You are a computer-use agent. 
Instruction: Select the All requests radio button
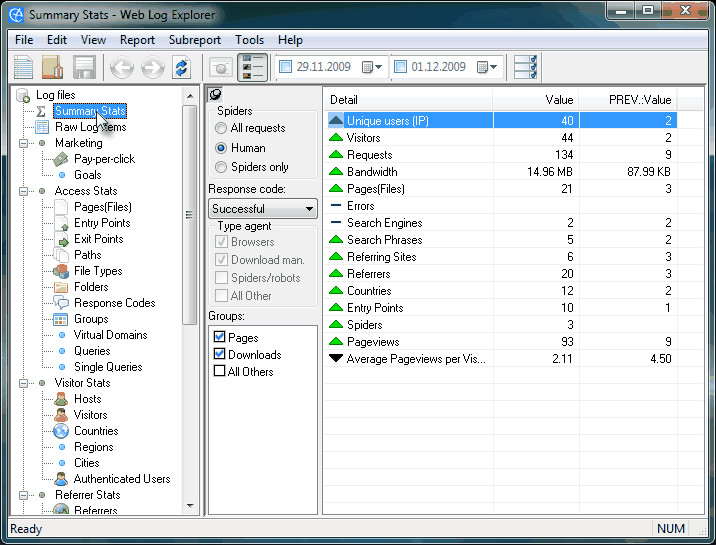point(221,128)
